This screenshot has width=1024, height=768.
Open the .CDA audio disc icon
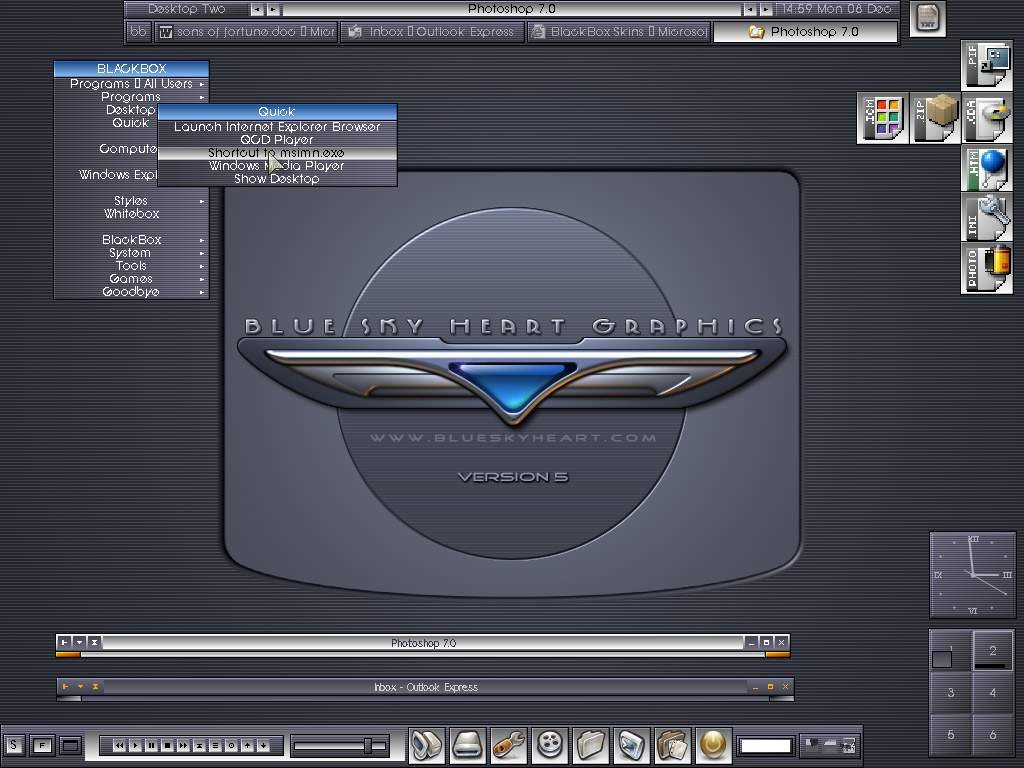click(x=987, y=118)
